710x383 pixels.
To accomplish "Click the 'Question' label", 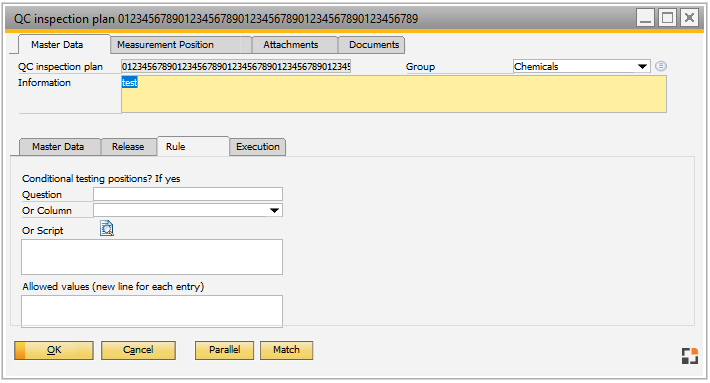I will 42,195.
